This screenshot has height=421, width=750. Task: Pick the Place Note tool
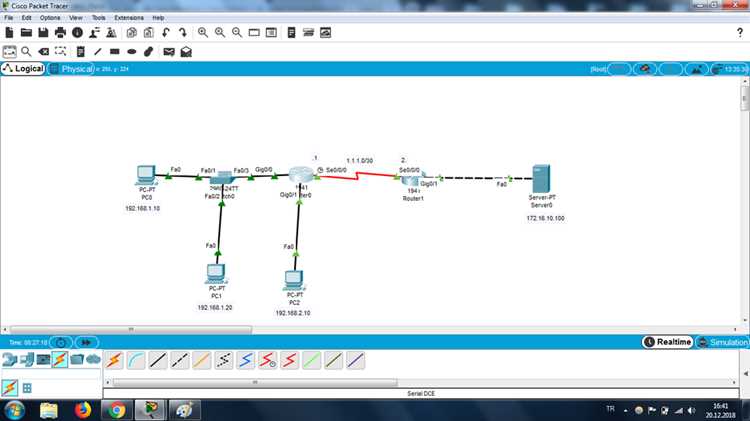pos(80,52)
